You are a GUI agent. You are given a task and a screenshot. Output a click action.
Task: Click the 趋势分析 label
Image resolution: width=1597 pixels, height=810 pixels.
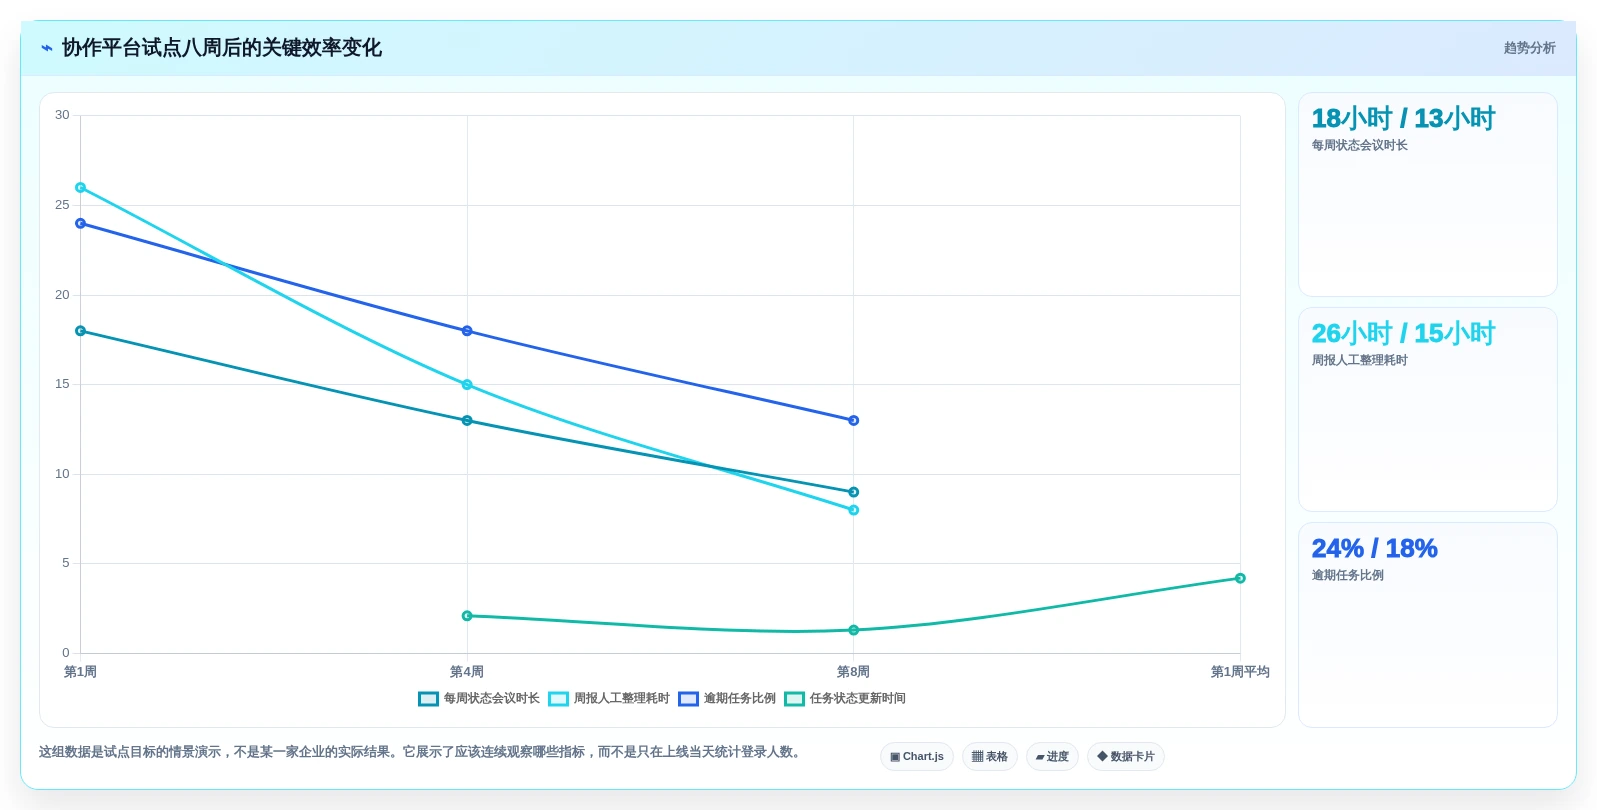click(x=1529, y=48)
